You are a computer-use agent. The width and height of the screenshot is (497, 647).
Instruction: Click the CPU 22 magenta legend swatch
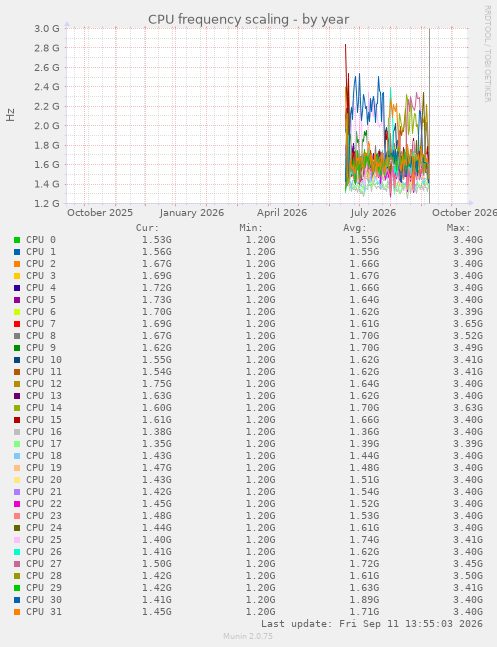(17, 504)
